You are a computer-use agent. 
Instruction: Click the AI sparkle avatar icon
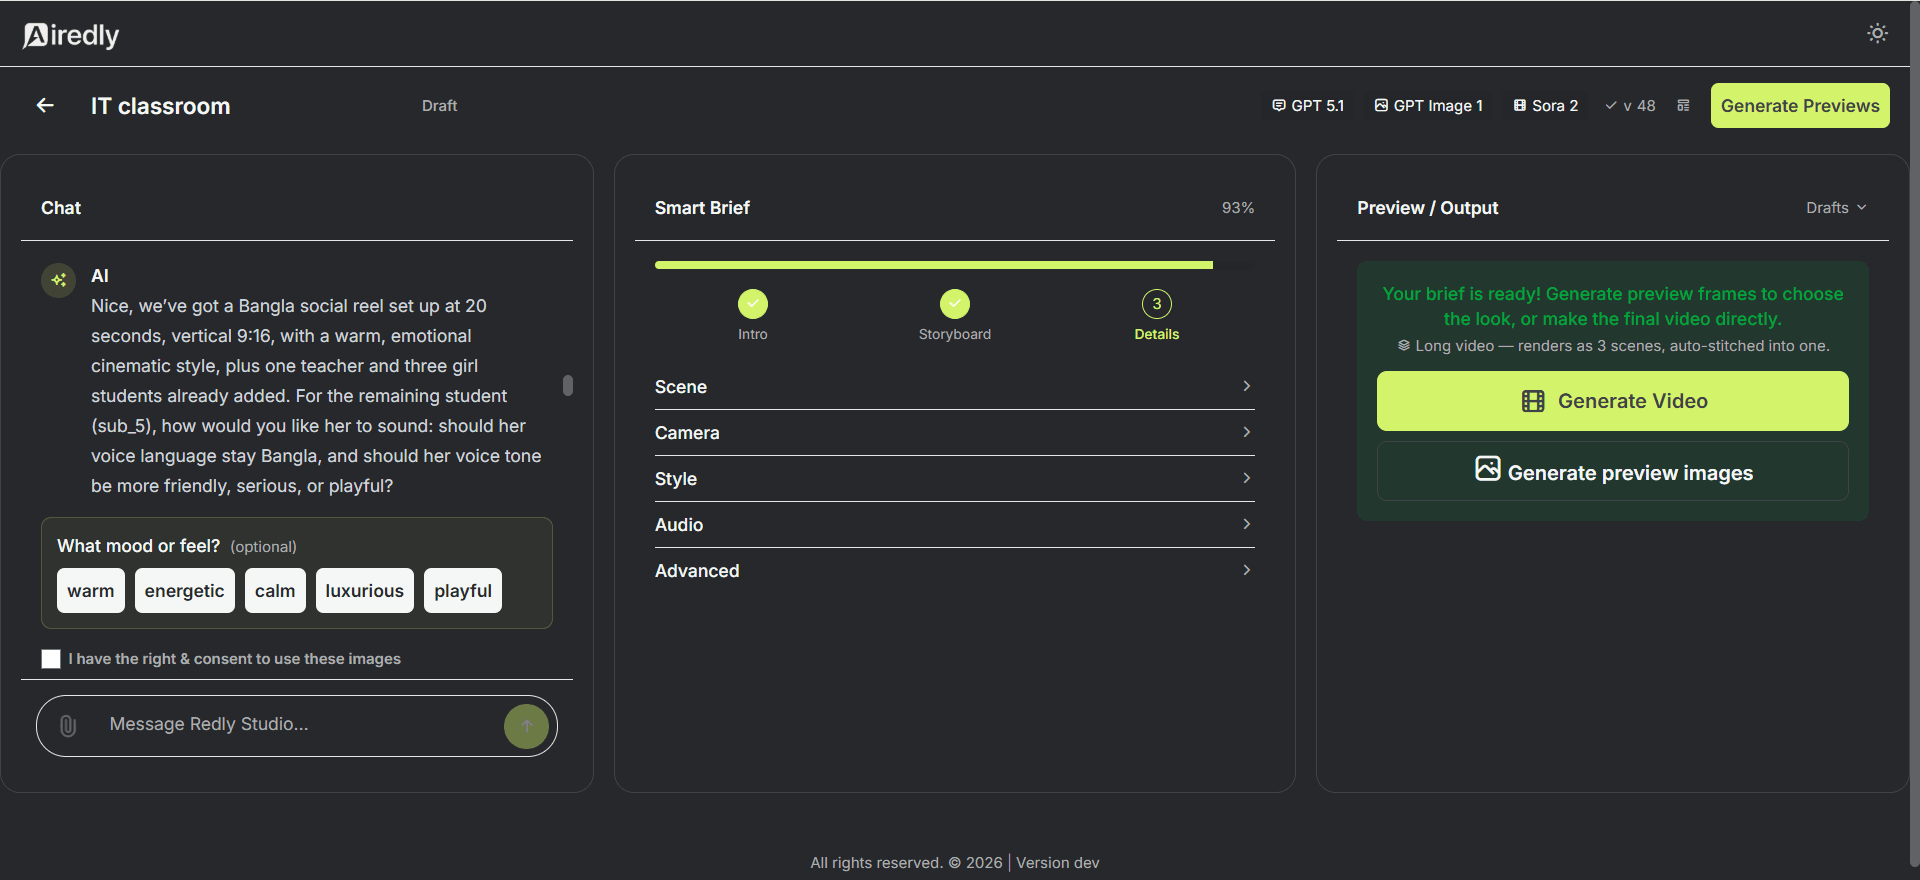click(58, 280)
